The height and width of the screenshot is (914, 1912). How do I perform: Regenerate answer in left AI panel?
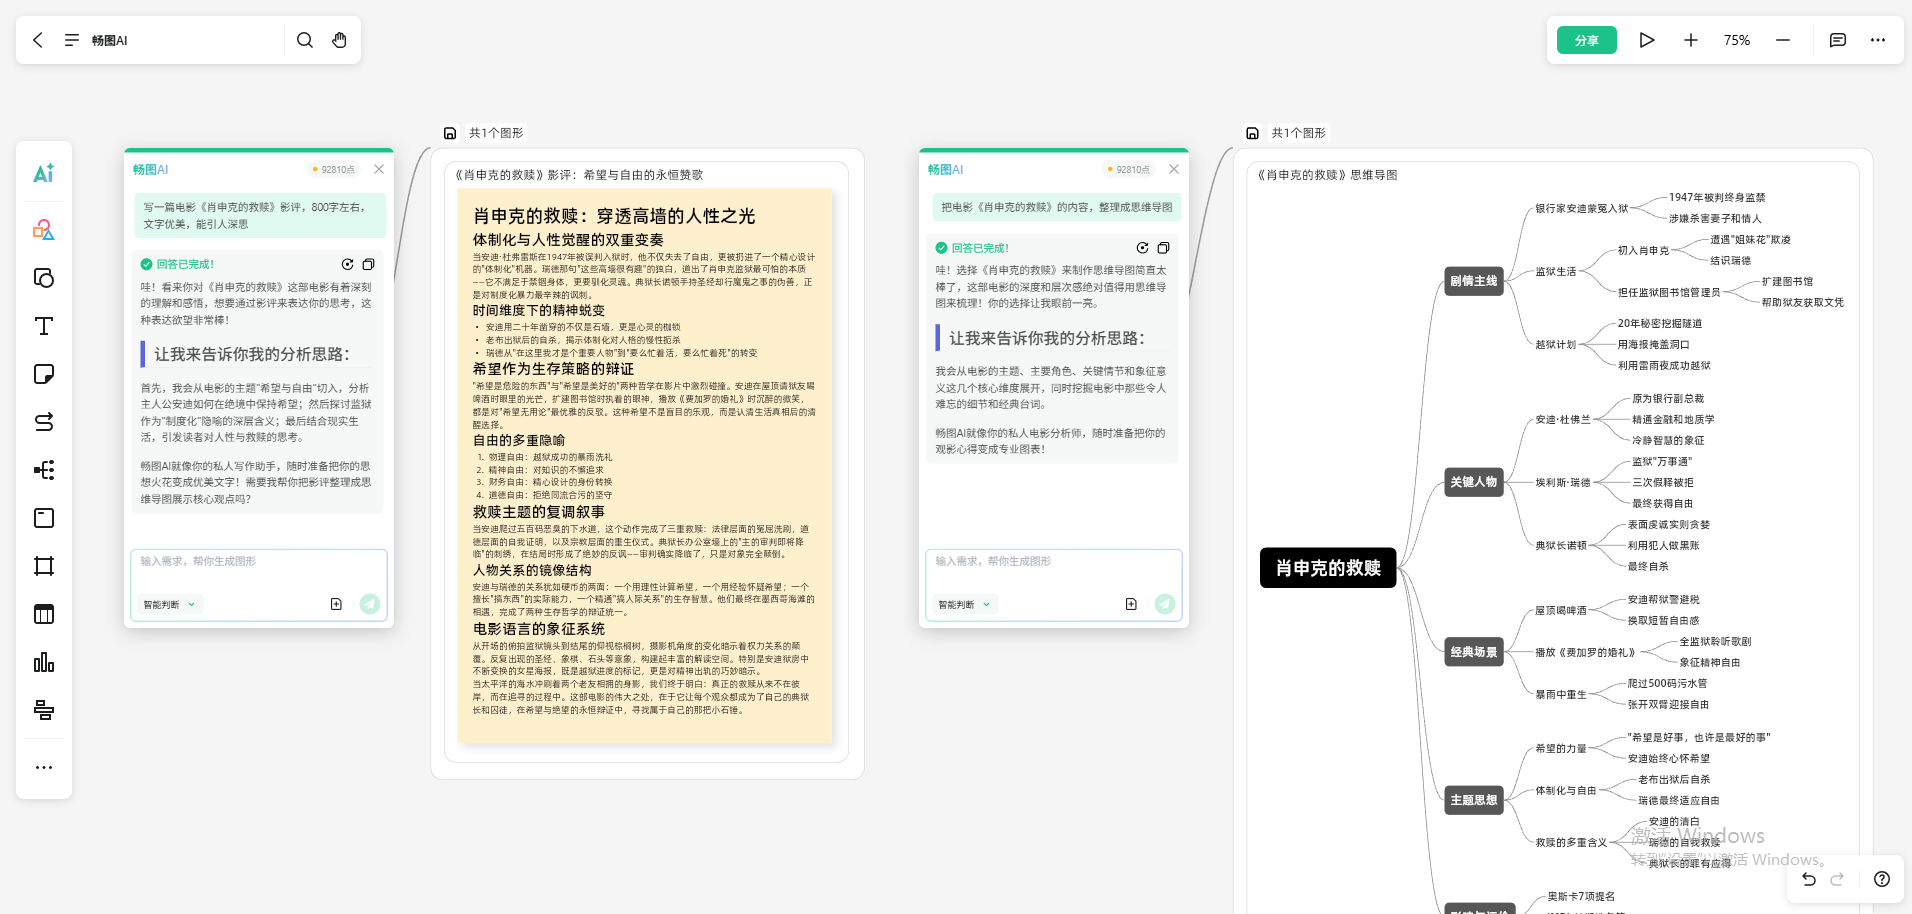coord(347,264)
